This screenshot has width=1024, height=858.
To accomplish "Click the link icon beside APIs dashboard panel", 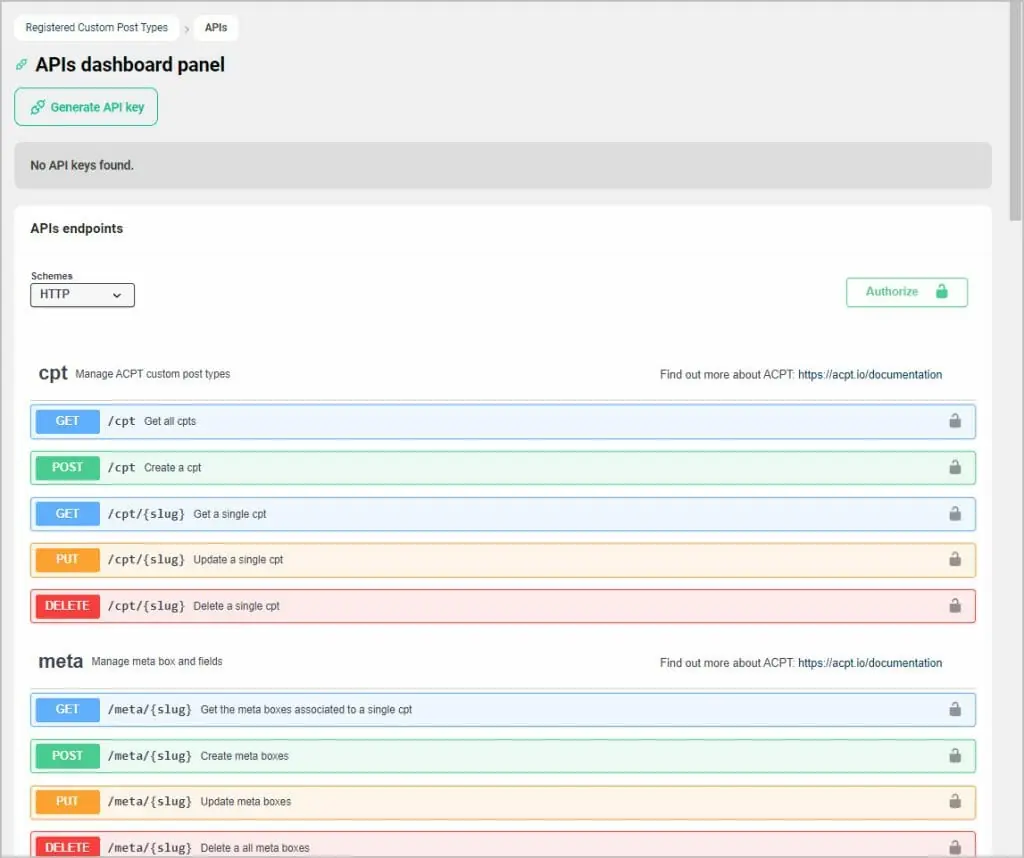I will pyautogui.click(x=22, y=64).
